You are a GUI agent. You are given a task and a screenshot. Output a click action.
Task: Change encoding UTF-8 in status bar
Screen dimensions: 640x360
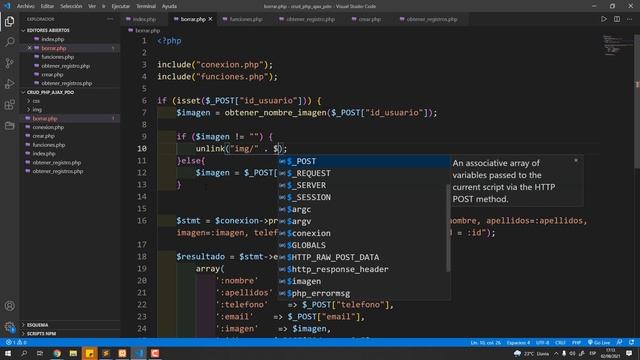point(542,342)
